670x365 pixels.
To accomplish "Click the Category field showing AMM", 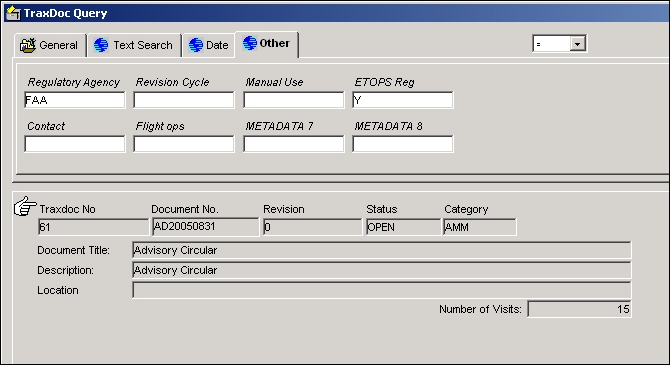I will (479, 227).
